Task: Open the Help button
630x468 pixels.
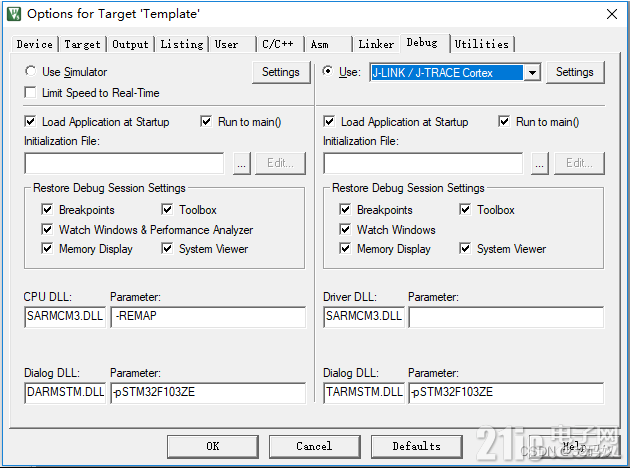Action: click(x=575, y=446)
